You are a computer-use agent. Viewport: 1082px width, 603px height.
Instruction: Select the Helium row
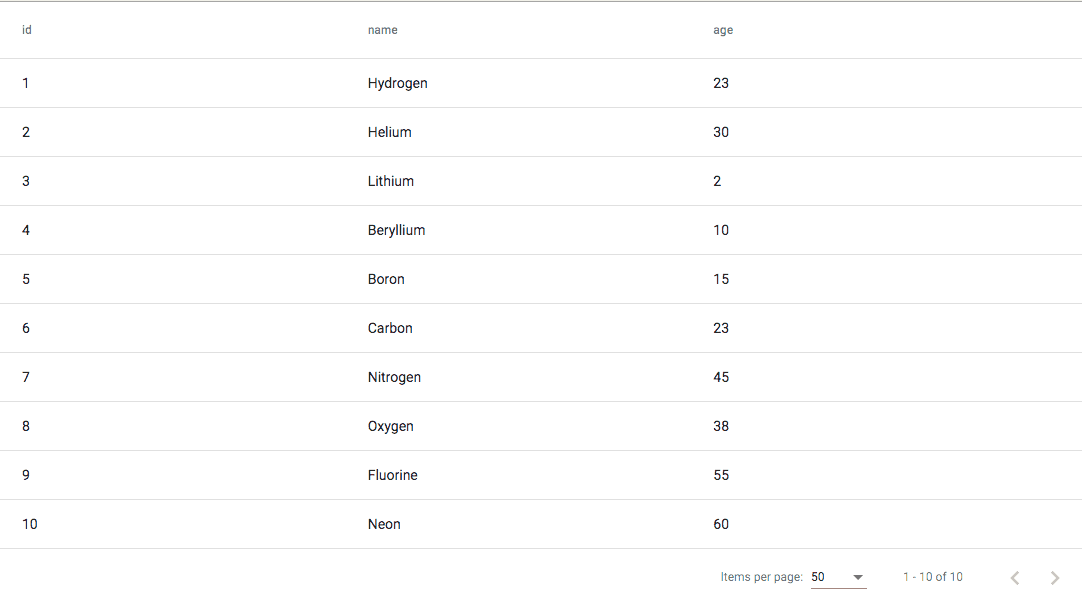[541, 132]
